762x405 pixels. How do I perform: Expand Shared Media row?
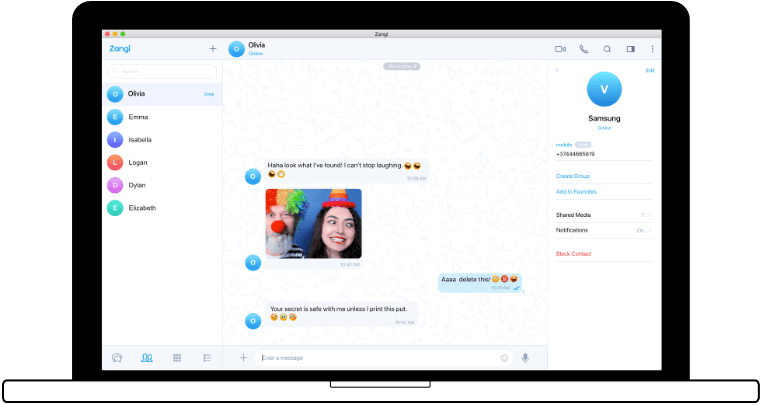[604, 215]
